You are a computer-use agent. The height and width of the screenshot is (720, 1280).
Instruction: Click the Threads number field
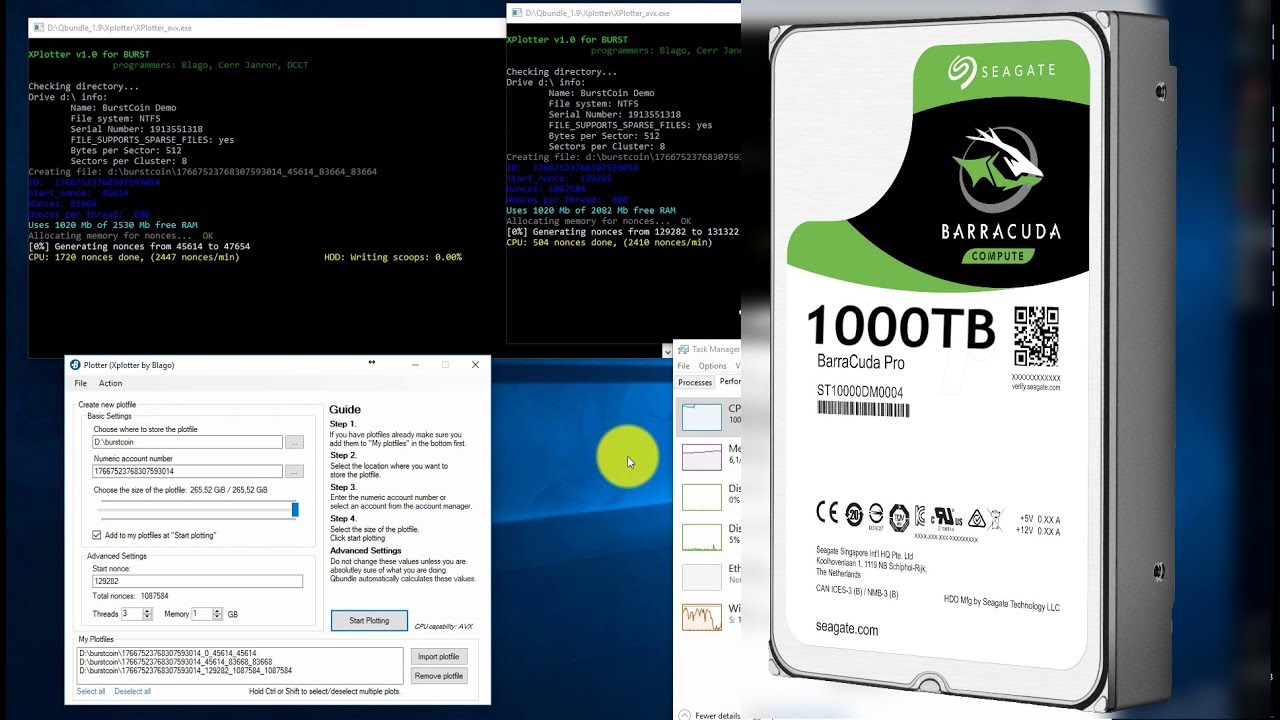132,614
